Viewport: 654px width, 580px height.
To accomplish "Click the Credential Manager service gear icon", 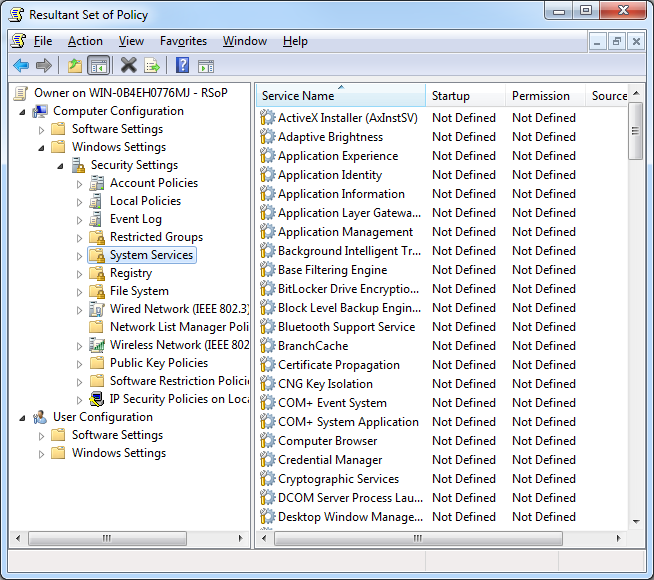I will (x=267, y=459).
